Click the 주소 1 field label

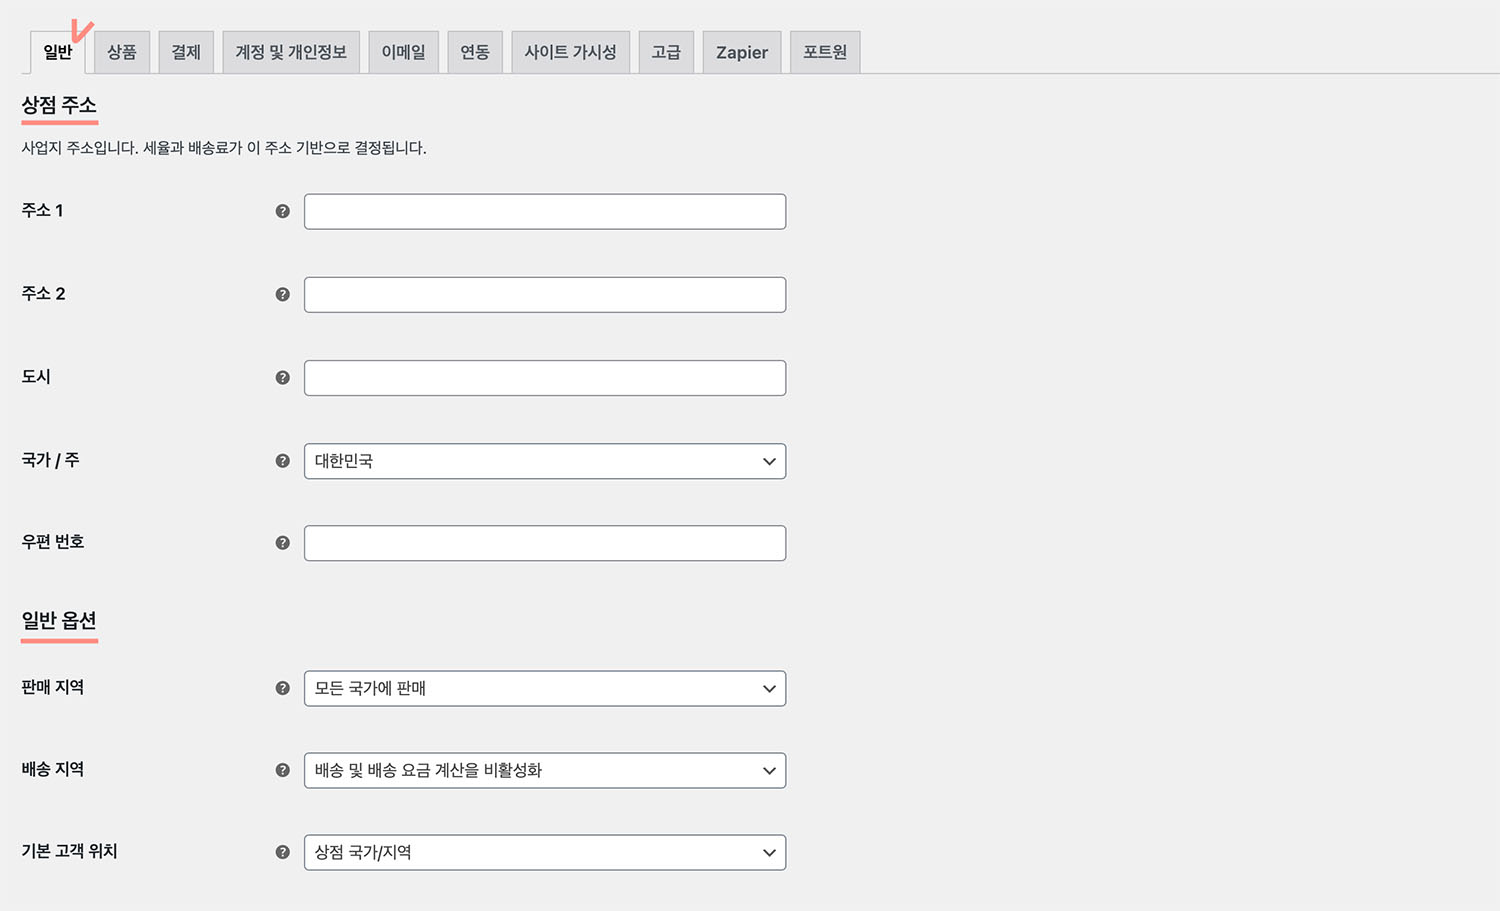tap(42, 210)
